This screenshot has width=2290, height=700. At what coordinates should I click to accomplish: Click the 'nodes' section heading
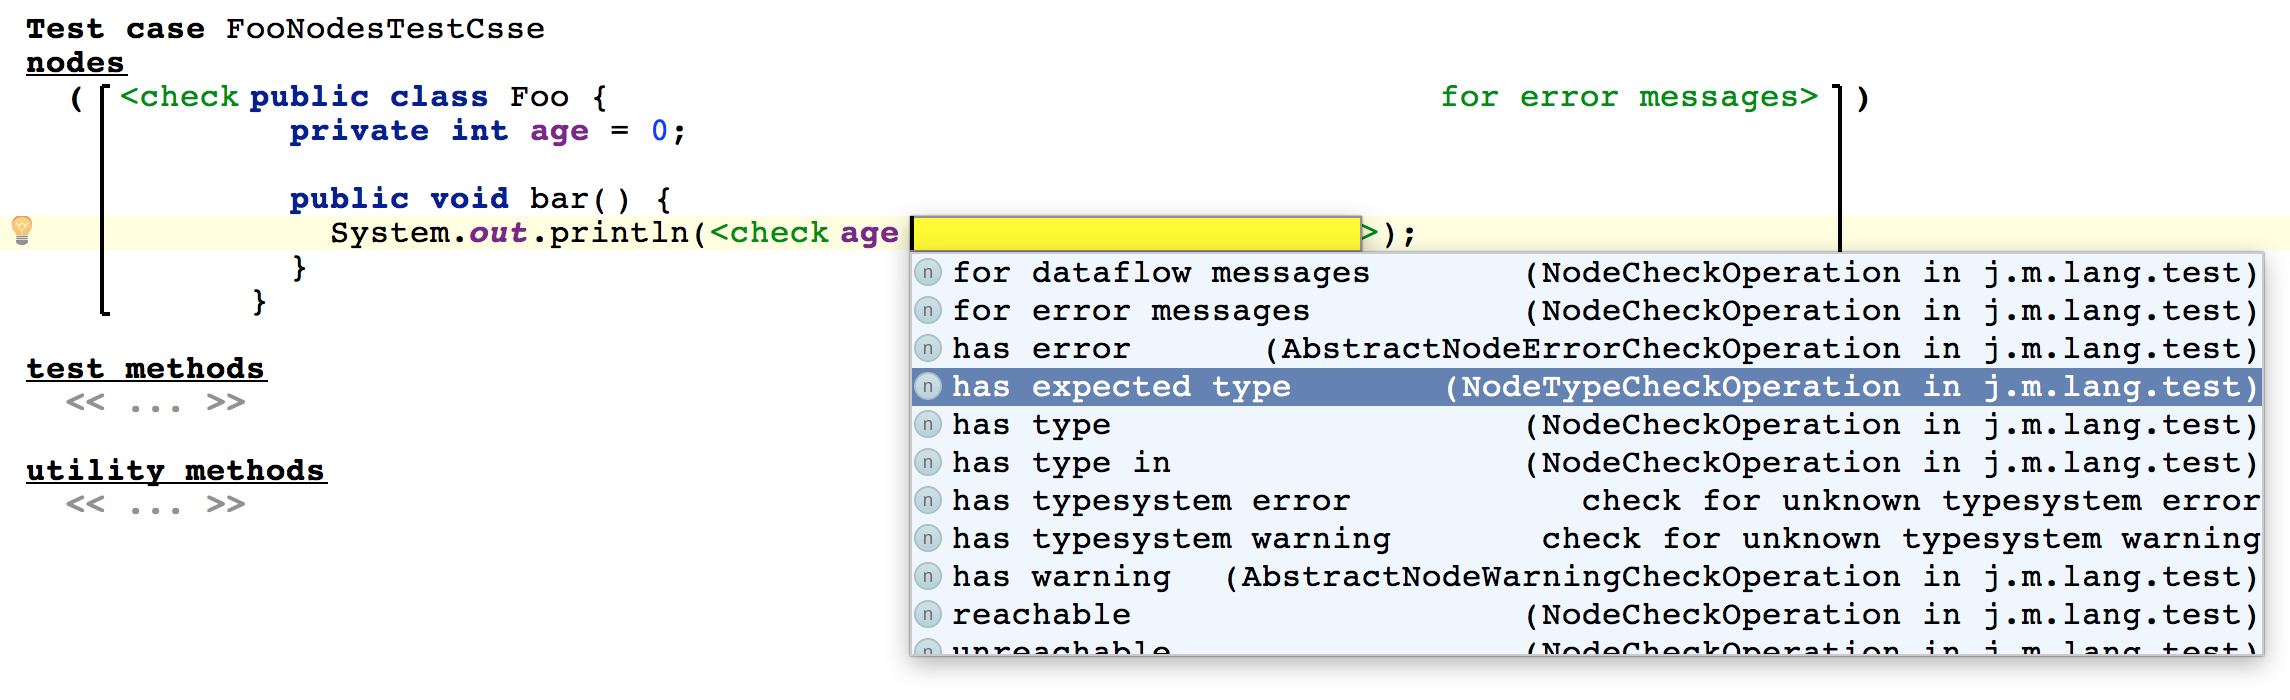[76, 63]
